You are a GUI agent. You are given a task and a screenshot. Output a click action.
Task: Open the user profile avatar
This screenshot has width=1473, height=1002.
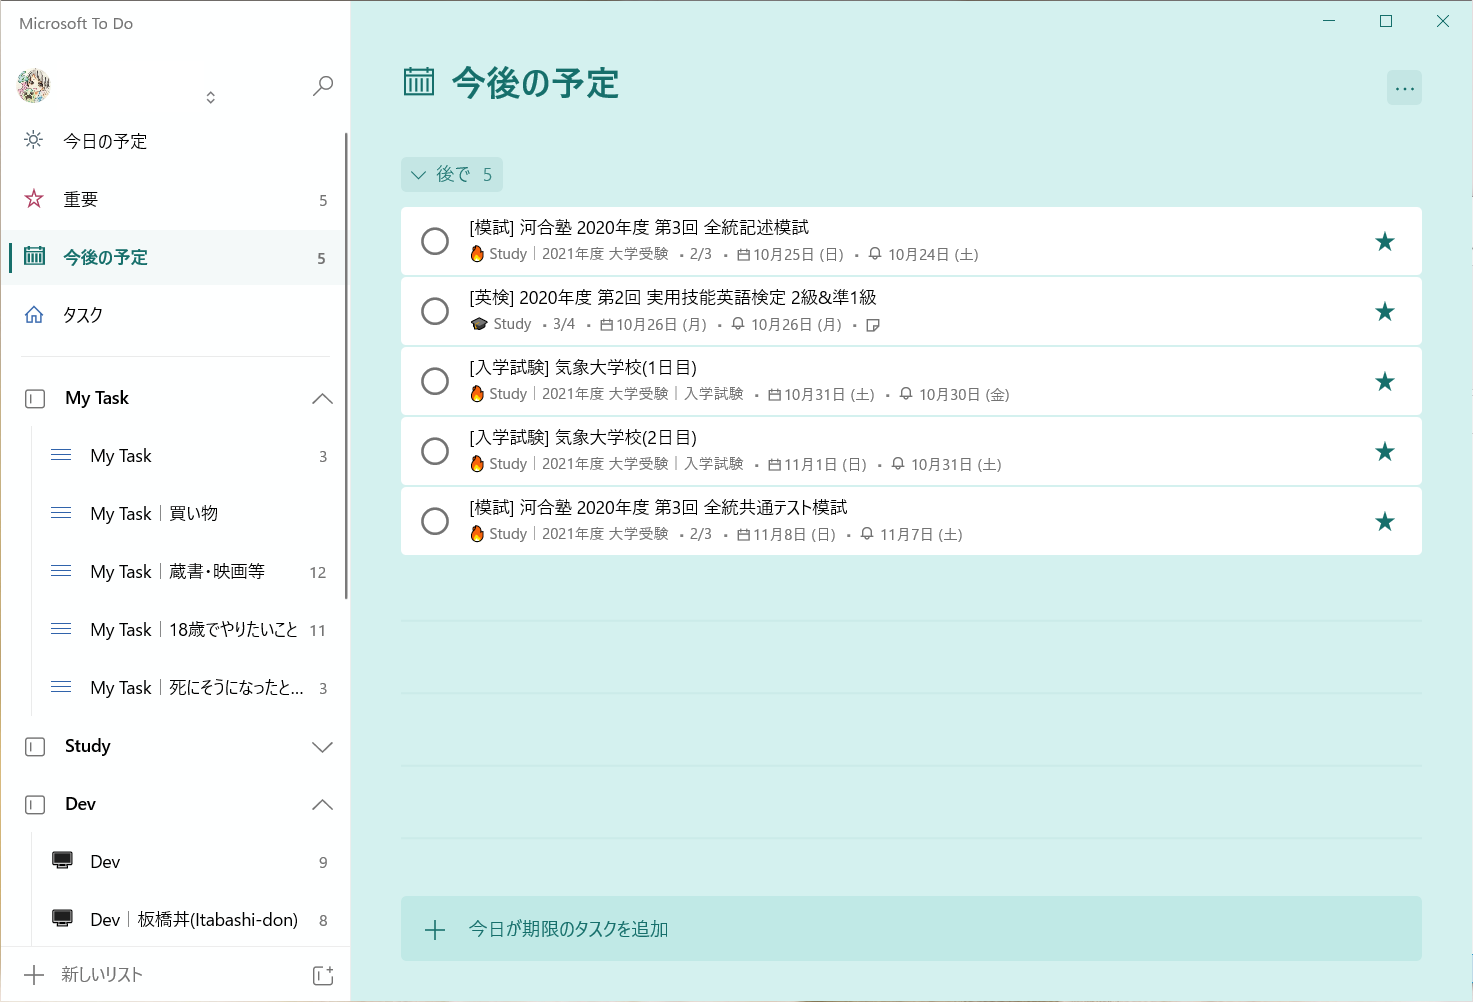coord(34,86)
